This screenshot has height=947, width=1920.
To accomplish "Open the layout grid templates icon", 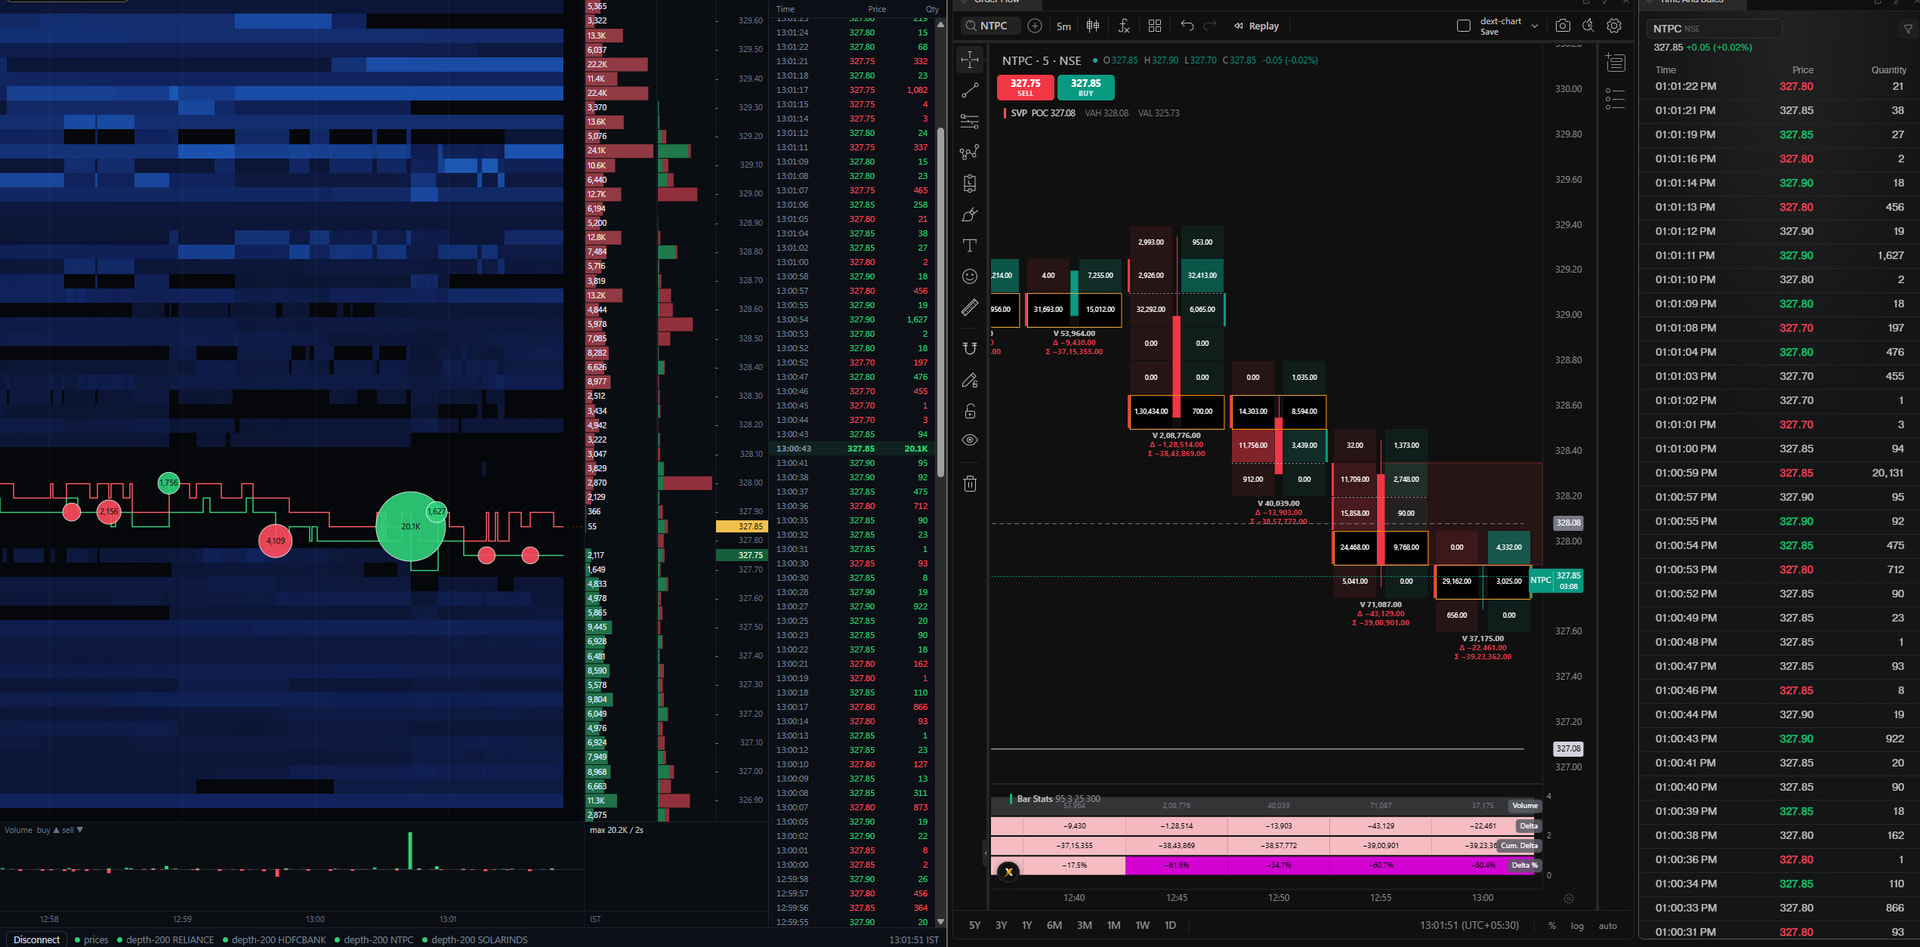I will coord(1155,26).
